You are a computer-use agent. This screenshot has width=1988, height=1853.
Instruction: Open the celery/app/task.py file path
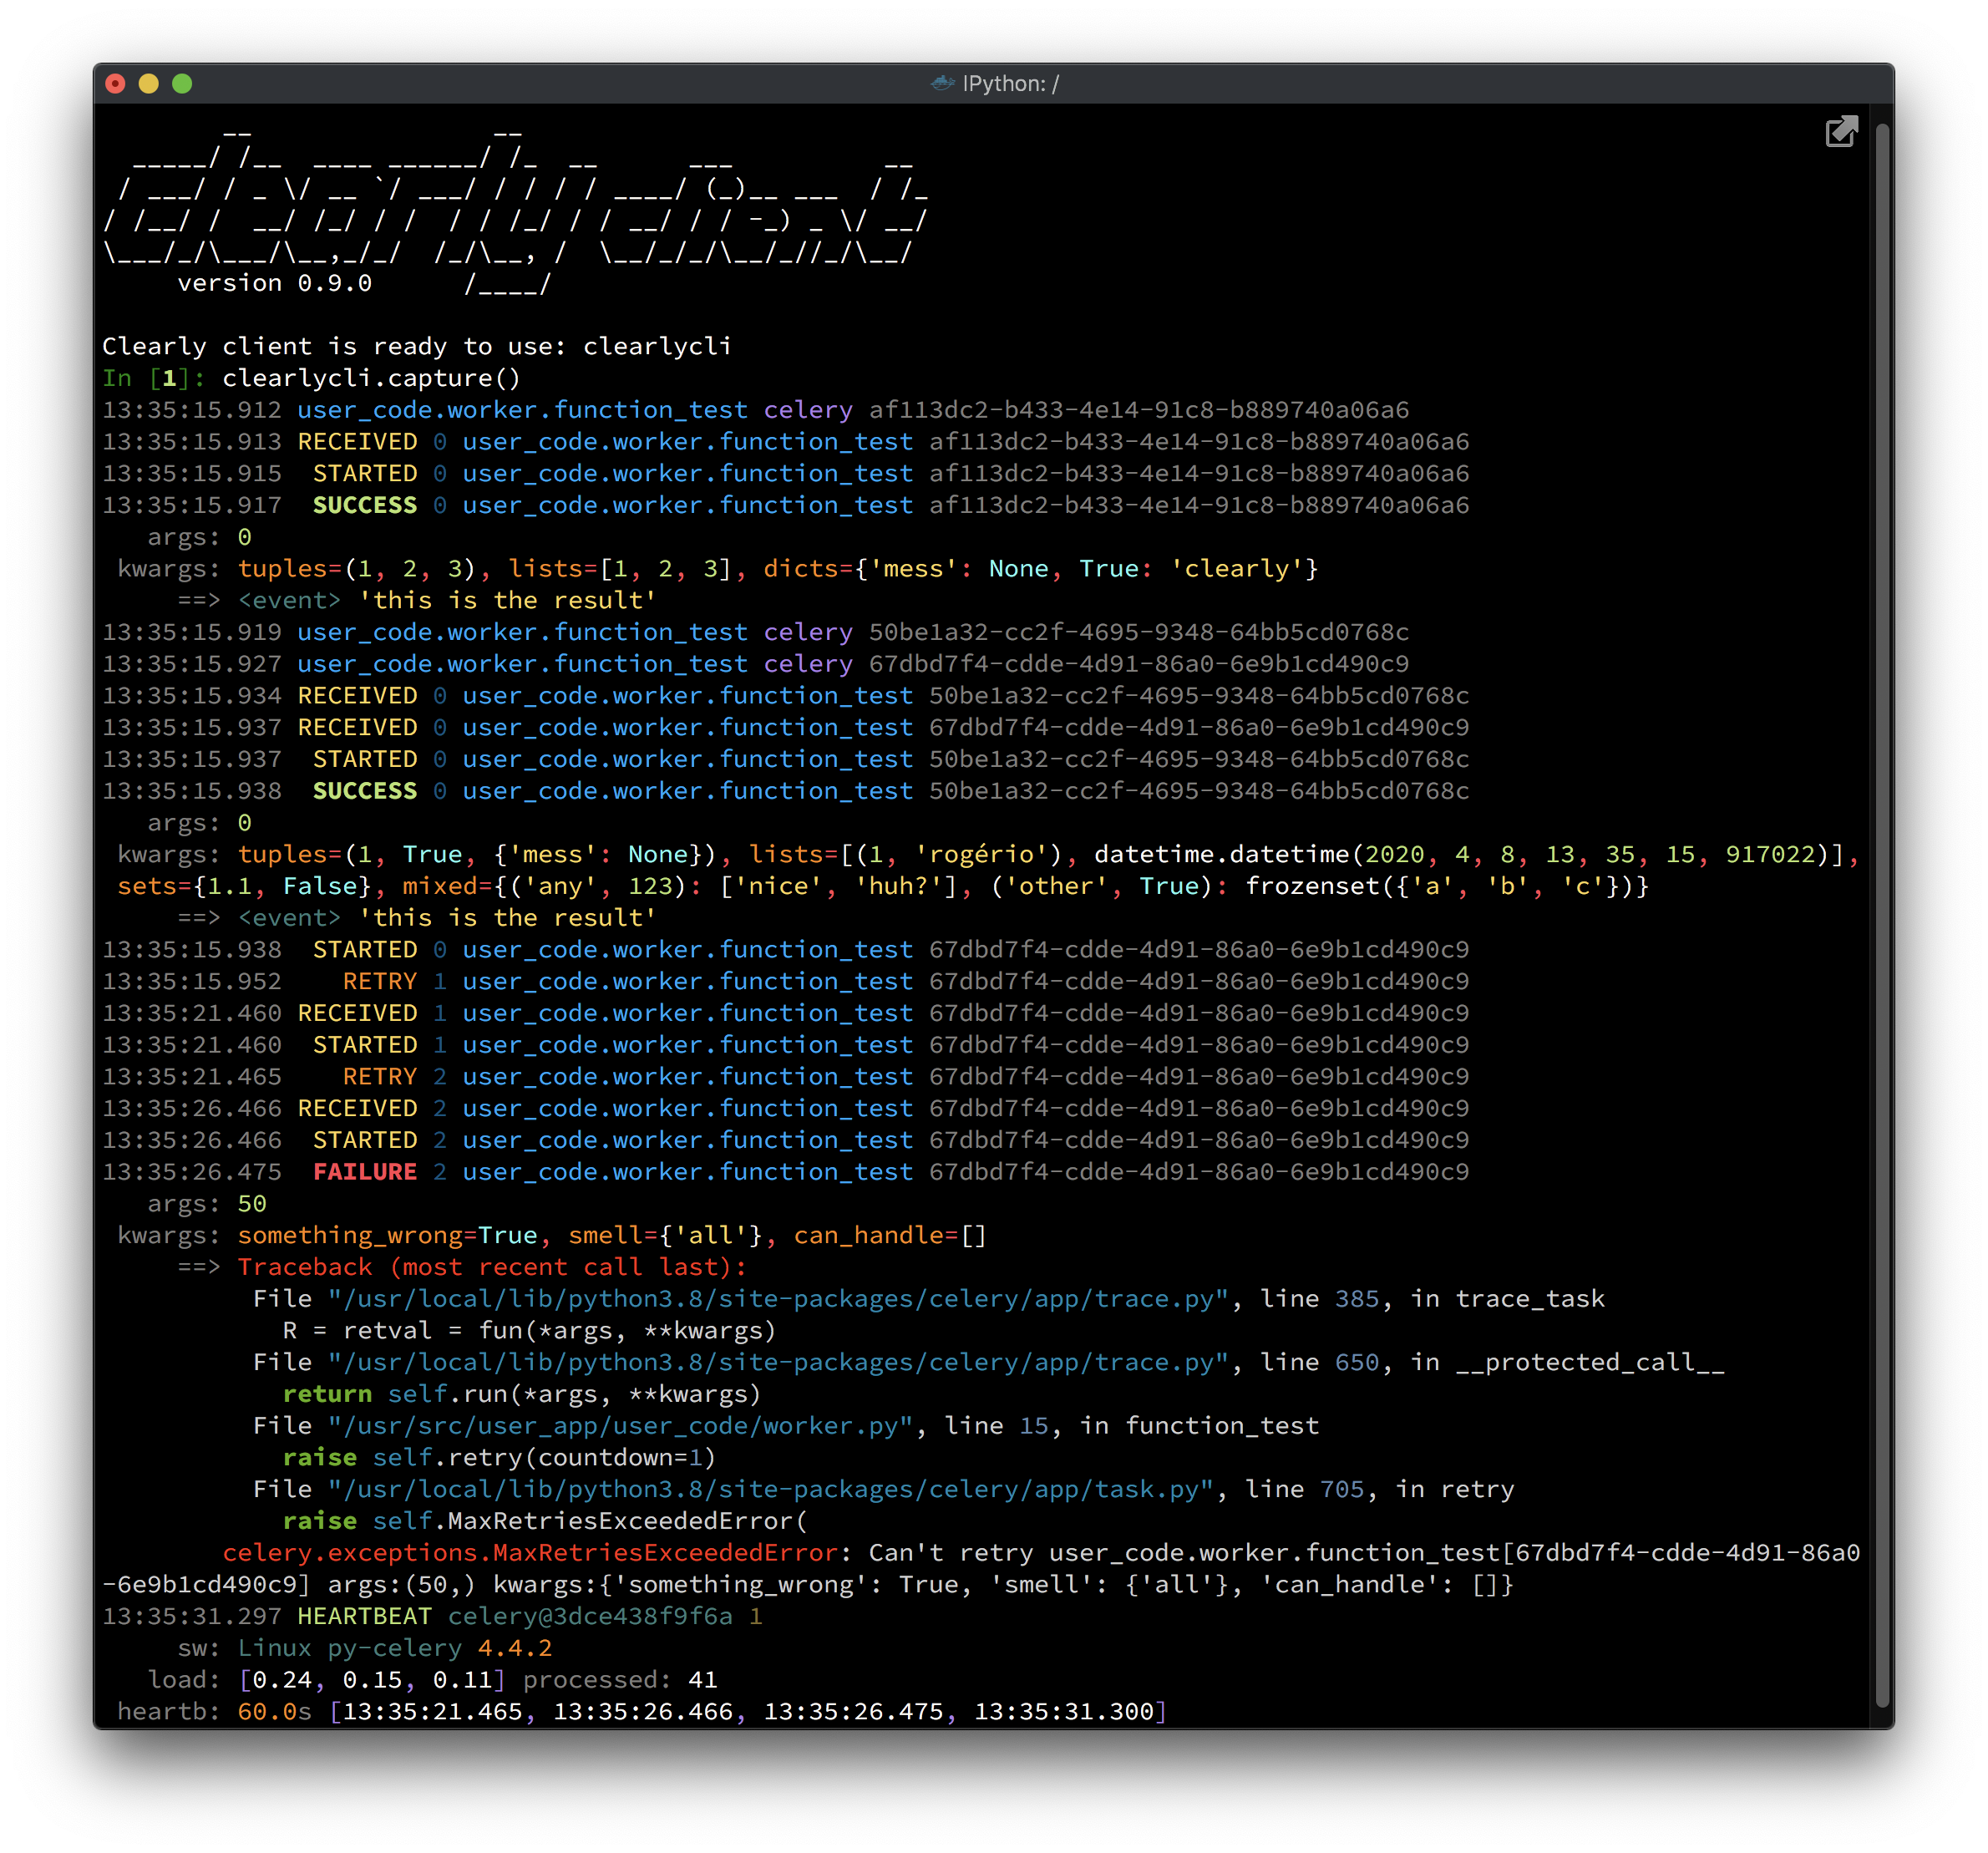pos(770,1489)
